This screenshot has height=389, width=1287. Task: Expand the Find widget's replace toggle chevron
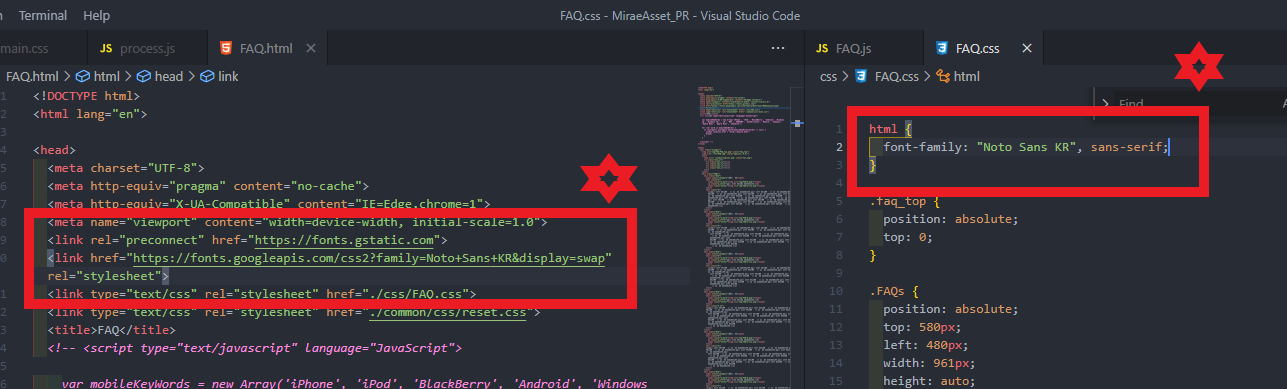click(x=1105, y=103)
